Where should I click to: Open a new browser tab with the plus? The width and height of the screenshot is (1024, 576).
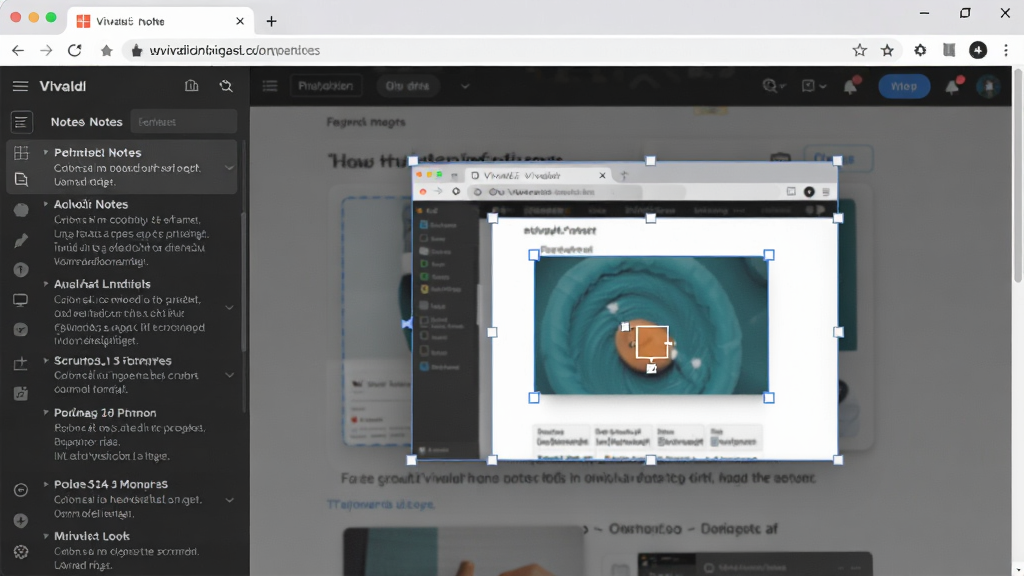[271, 21]
